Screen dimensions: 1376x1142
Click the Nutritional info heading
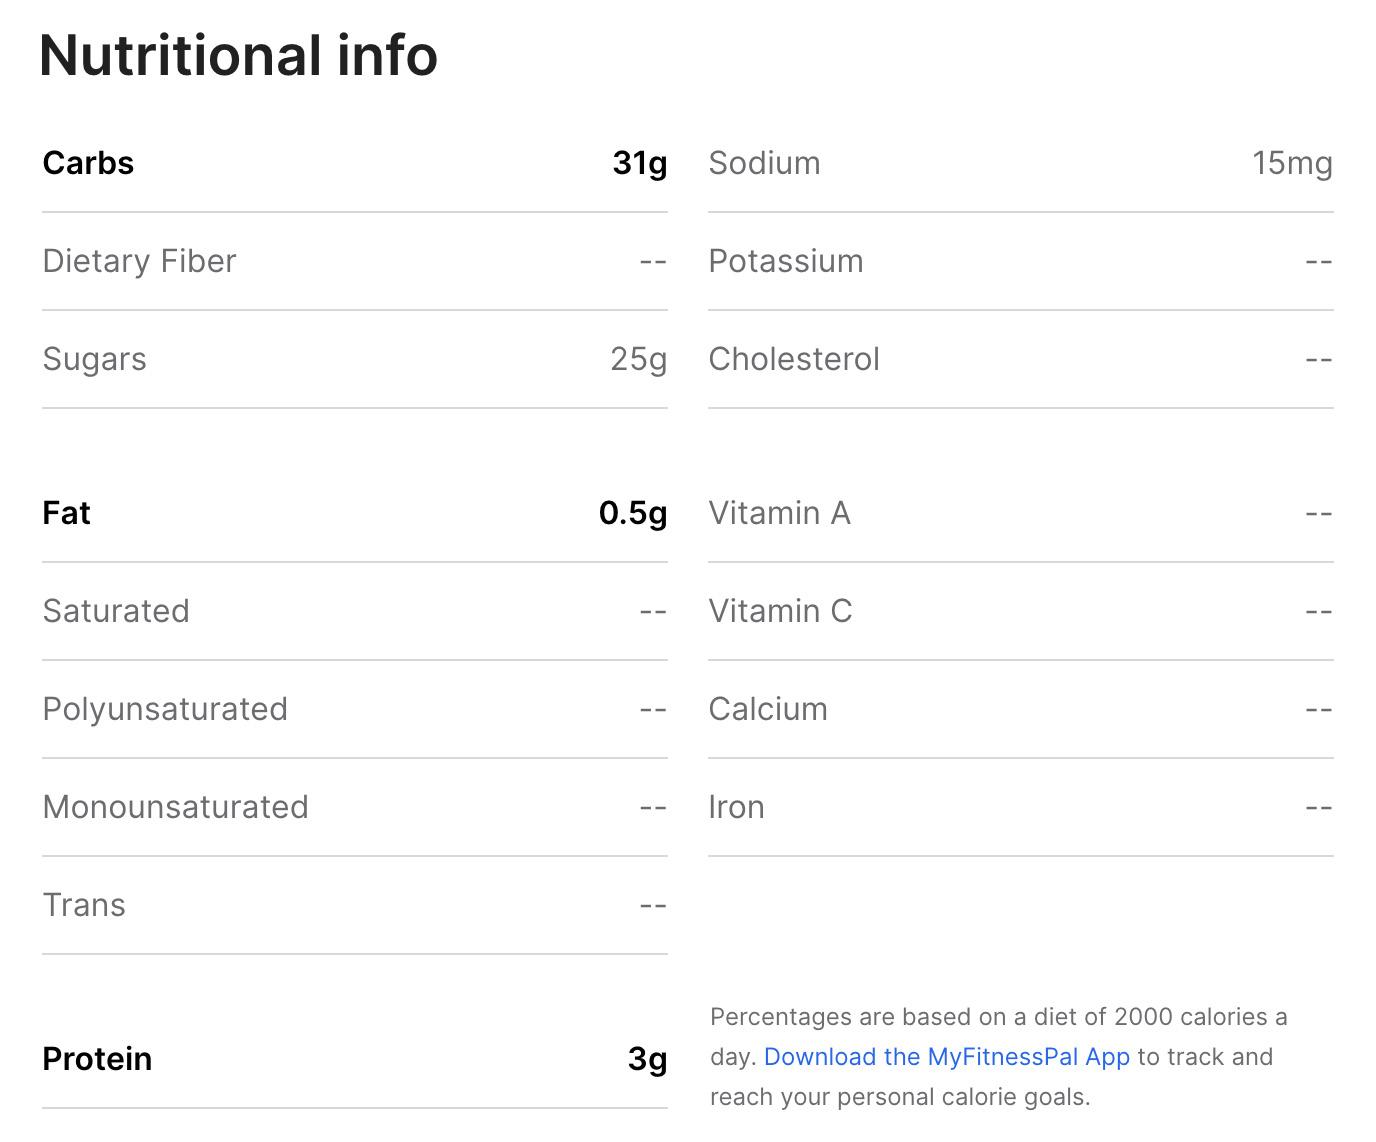click(238, 55)
